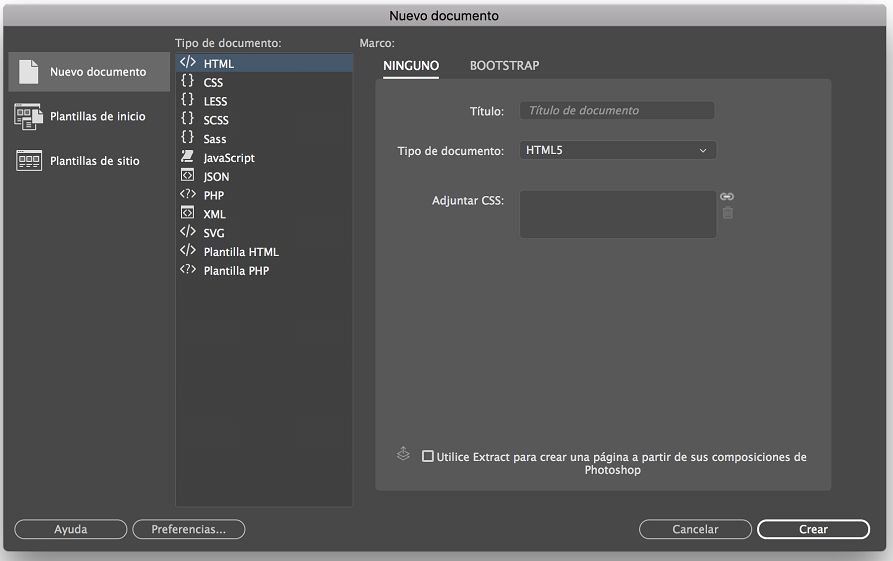Select the JSON document type label
The height and width of the screenshot is (561, 893).
point(216,177)
